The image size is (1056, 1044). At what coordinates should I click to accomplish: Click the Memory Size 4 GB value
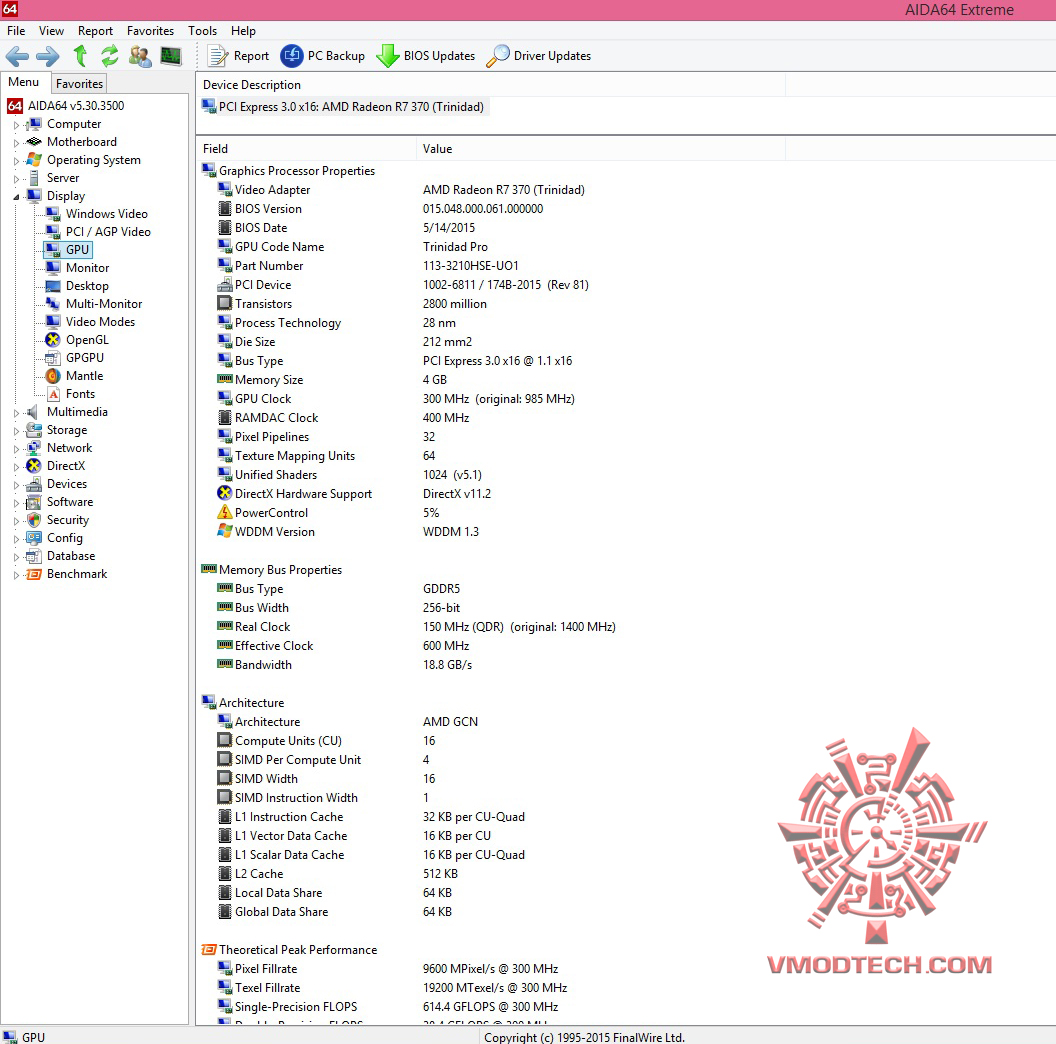[434, 380]
